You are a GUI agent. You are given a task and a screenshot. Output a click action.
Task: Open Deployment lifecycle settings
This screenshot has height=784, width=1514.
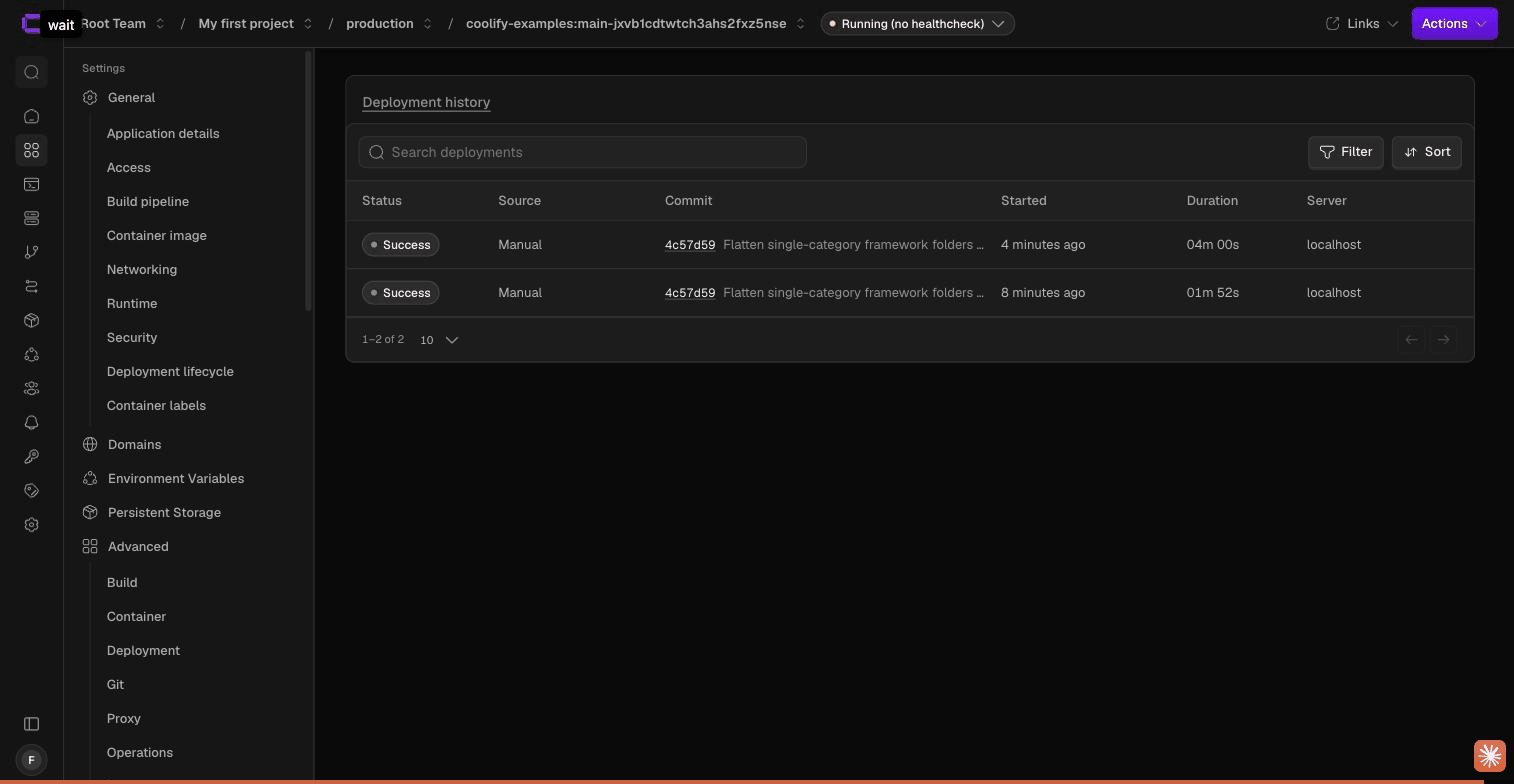tap(170, 371)
